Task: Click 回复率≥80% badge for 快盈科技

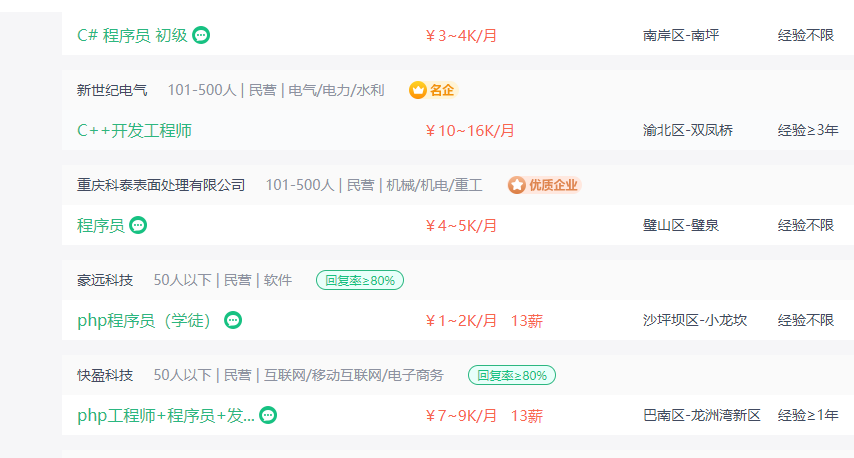Action: (512, 375)
